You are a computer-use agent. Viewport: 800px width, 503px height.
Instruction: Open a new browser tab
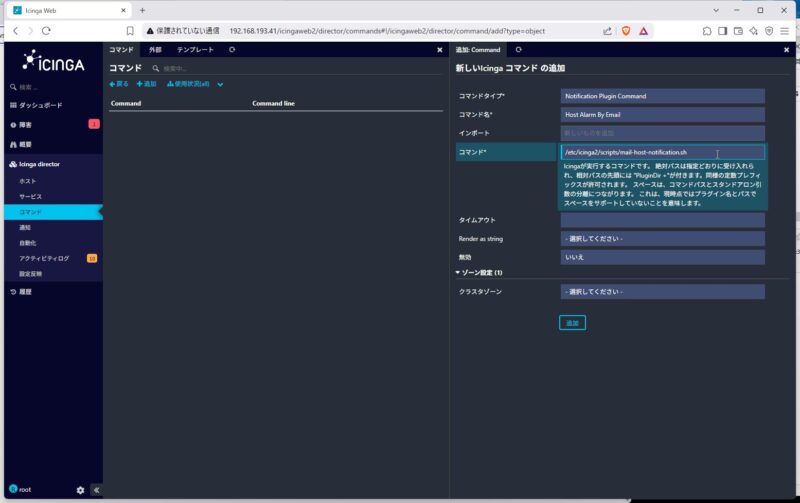142,10
